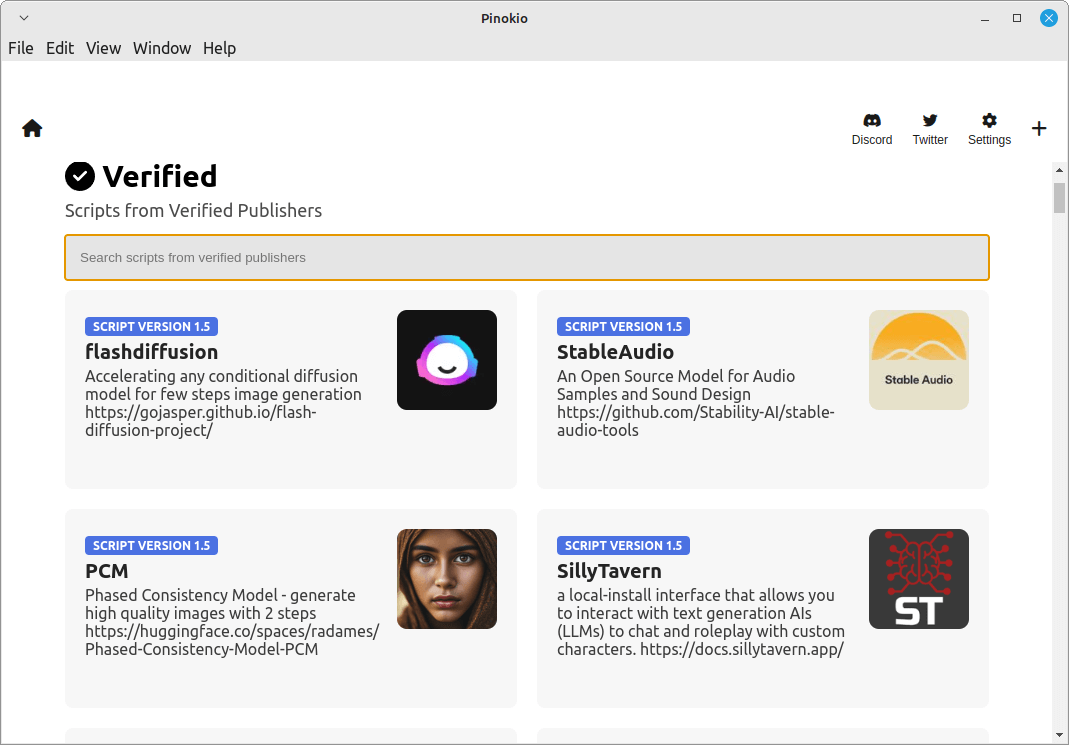Click SillyTavern's Script Version 1.5 badge
Viewport: 1069px width, 745px height.
(623, 545)
